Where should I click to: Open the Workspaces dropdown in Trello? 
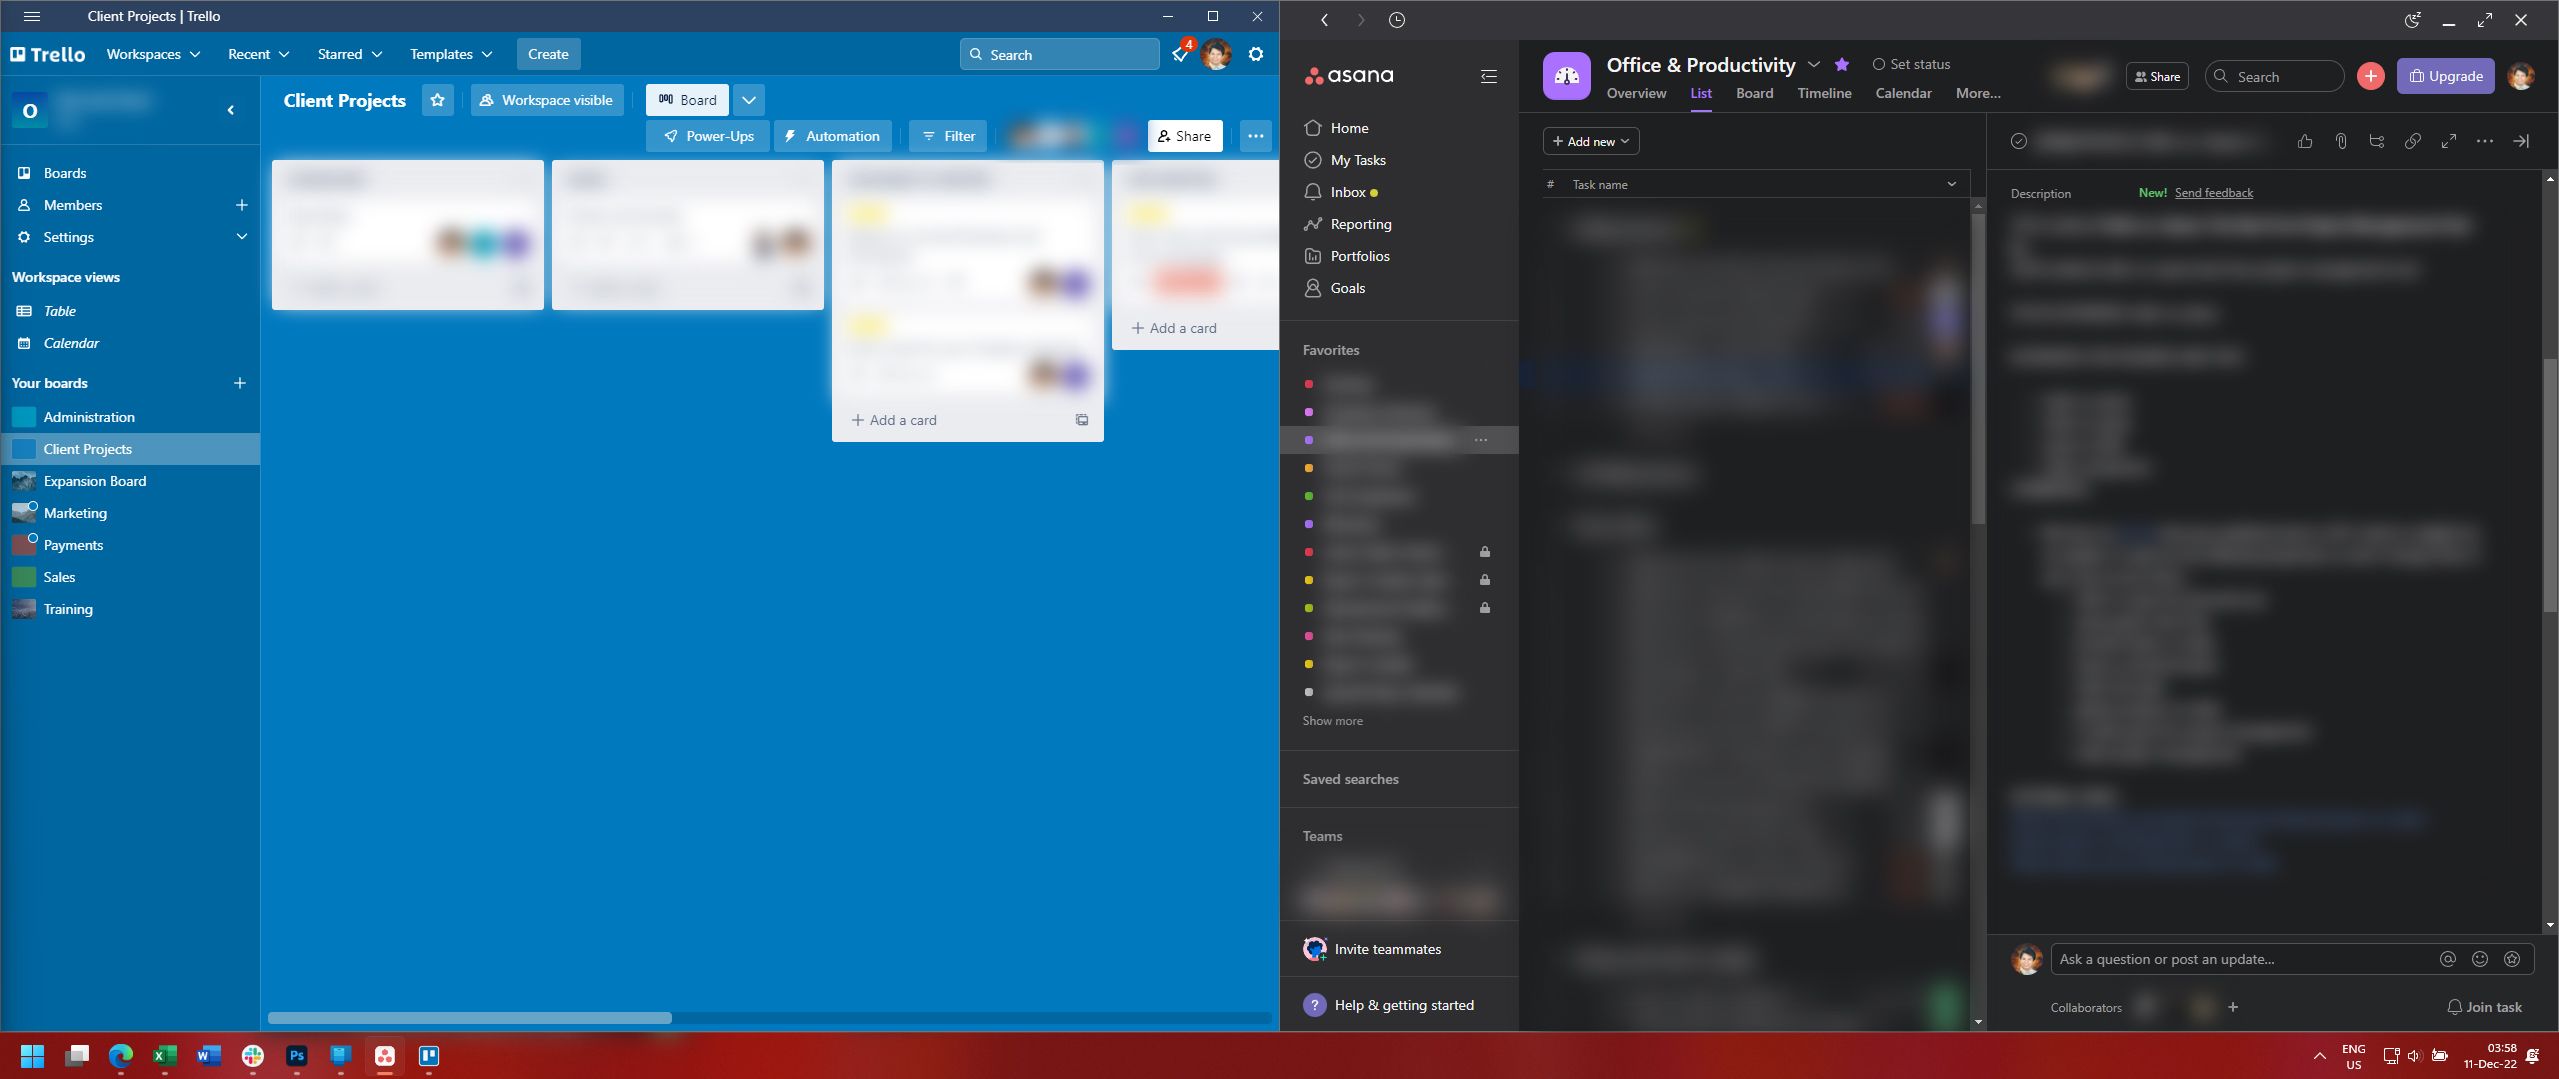point(153,54)
